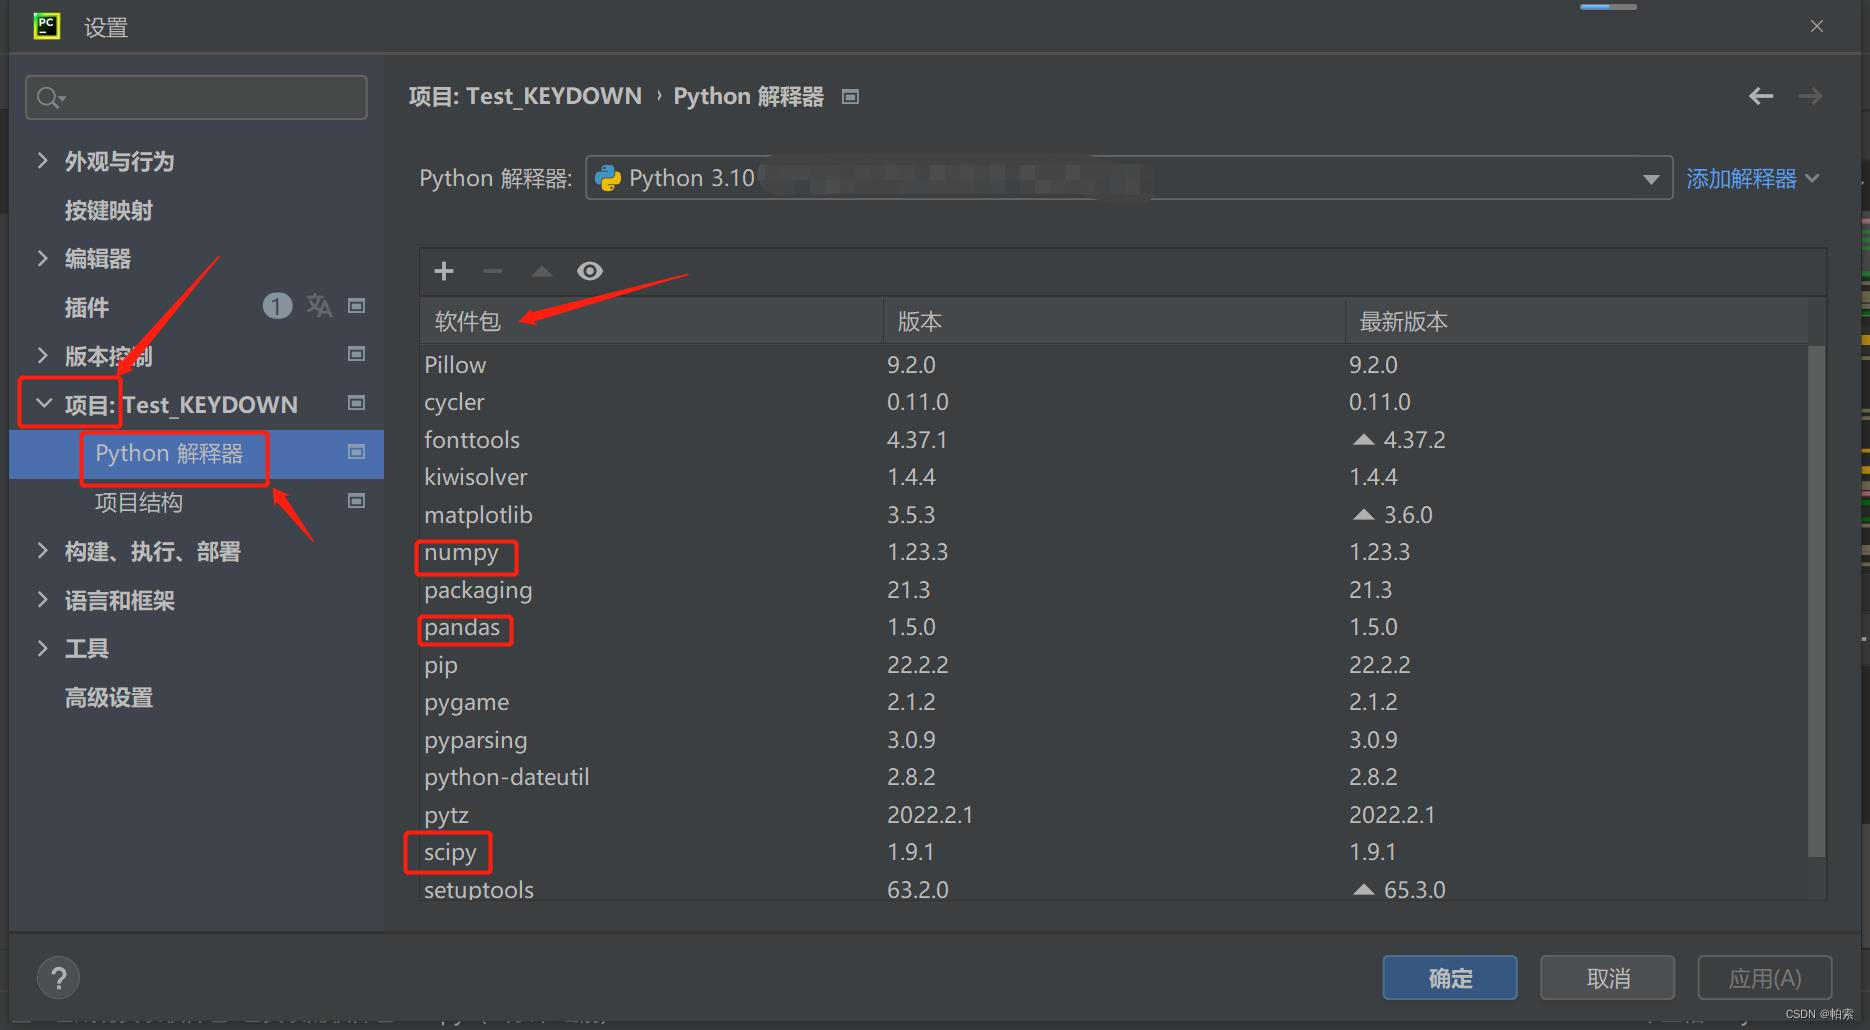1870x1030 pixels.
Task: Expand the 工具 section
Action: click(x=42, y=648)
